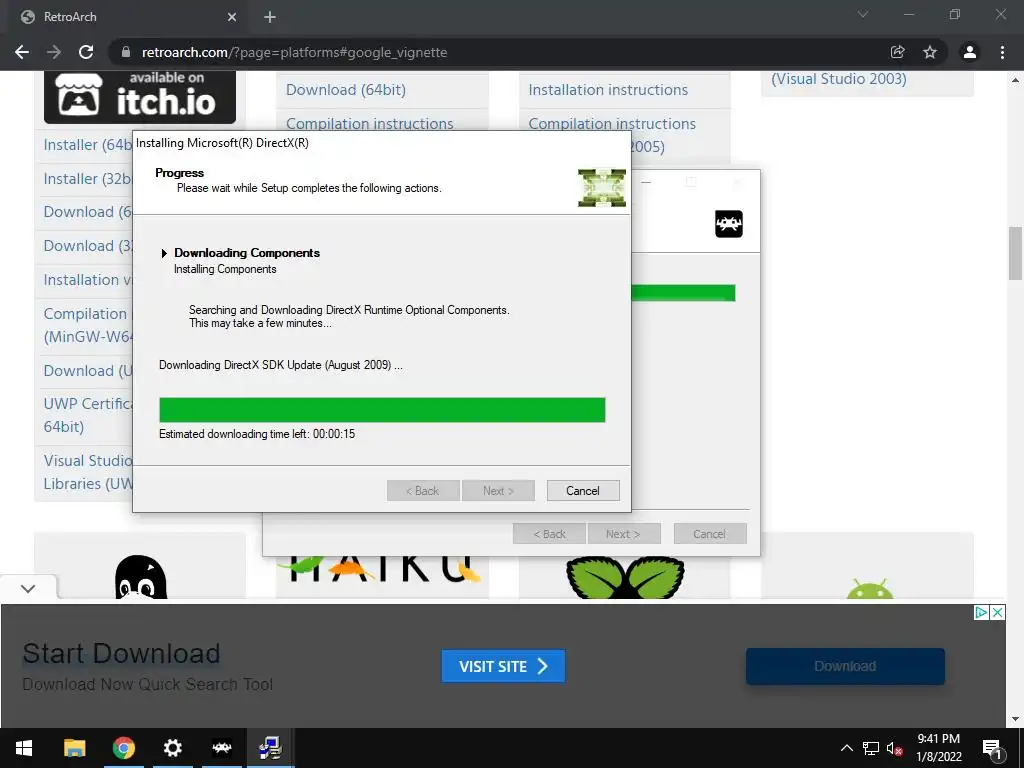Open Chrome from the taskbar

point(123,748)
